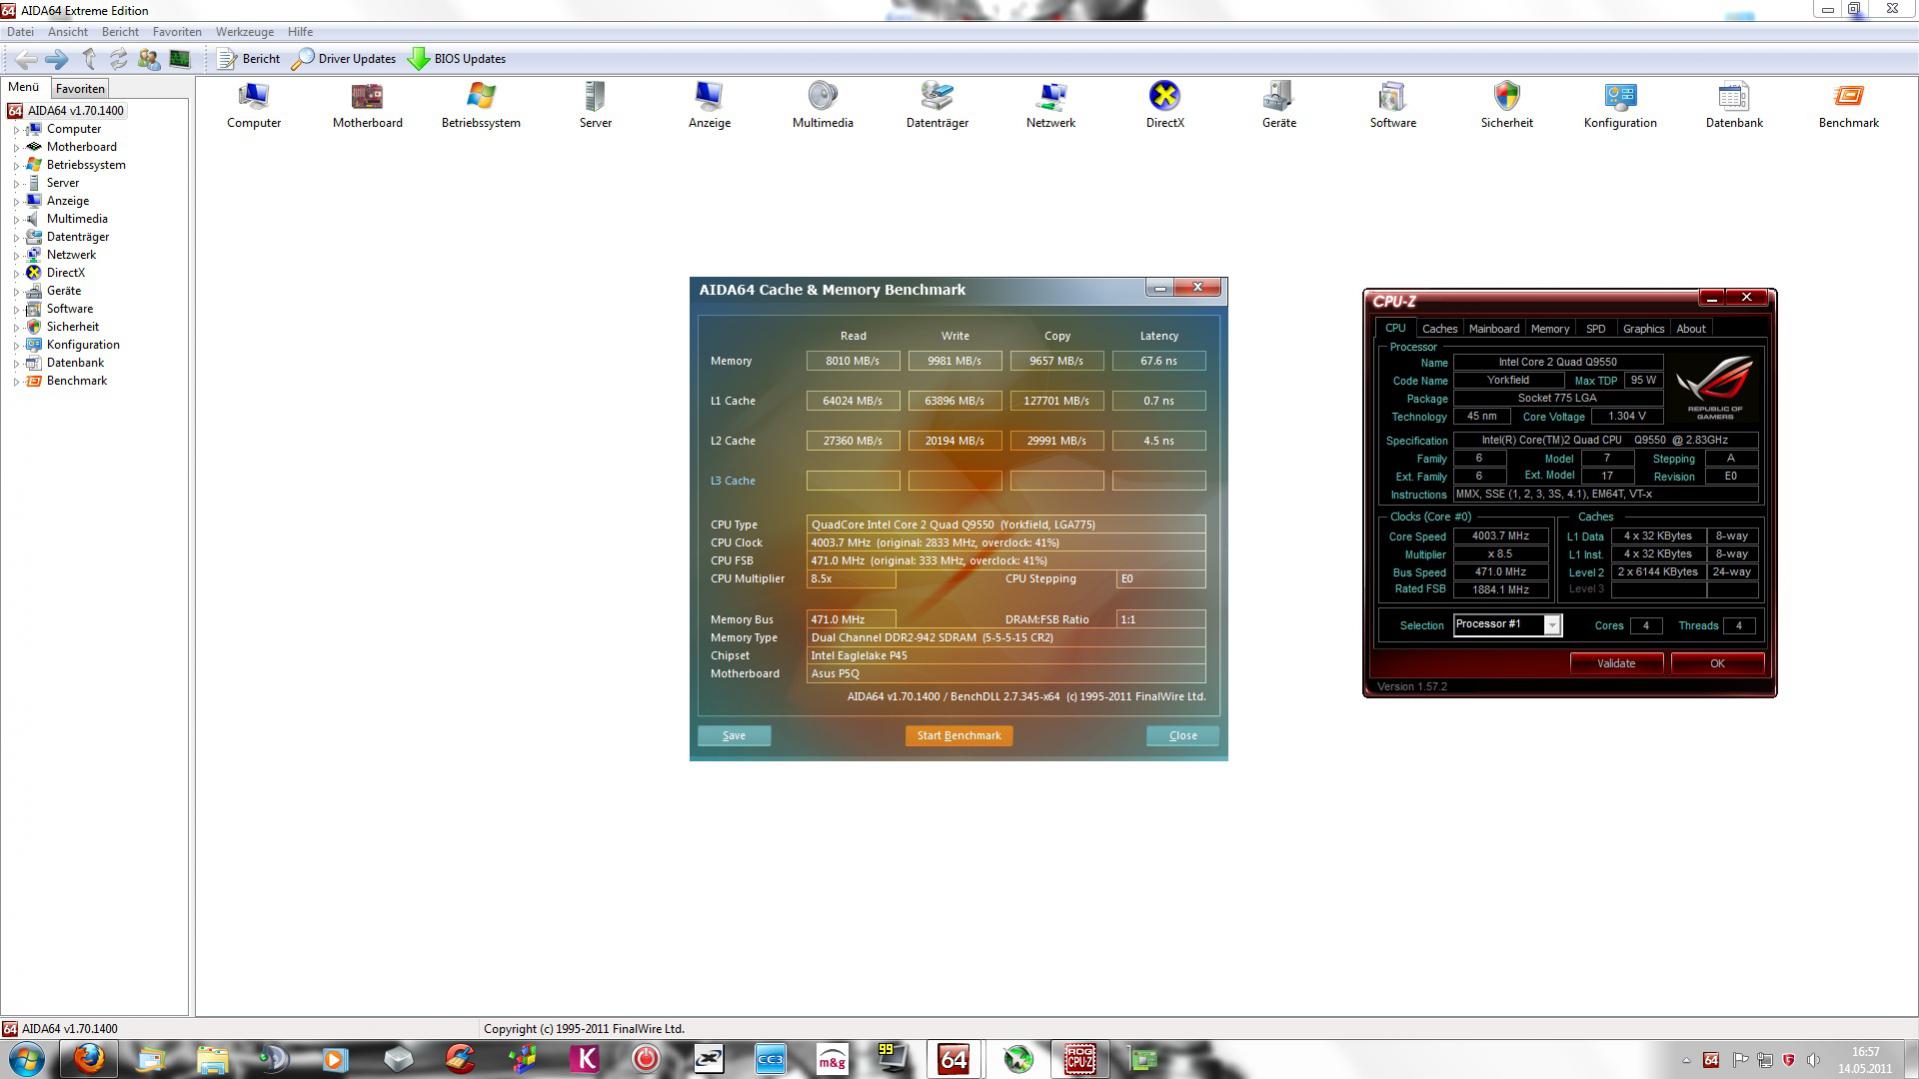Open the Konfiguration category icon

click(x=1620, y=105)
